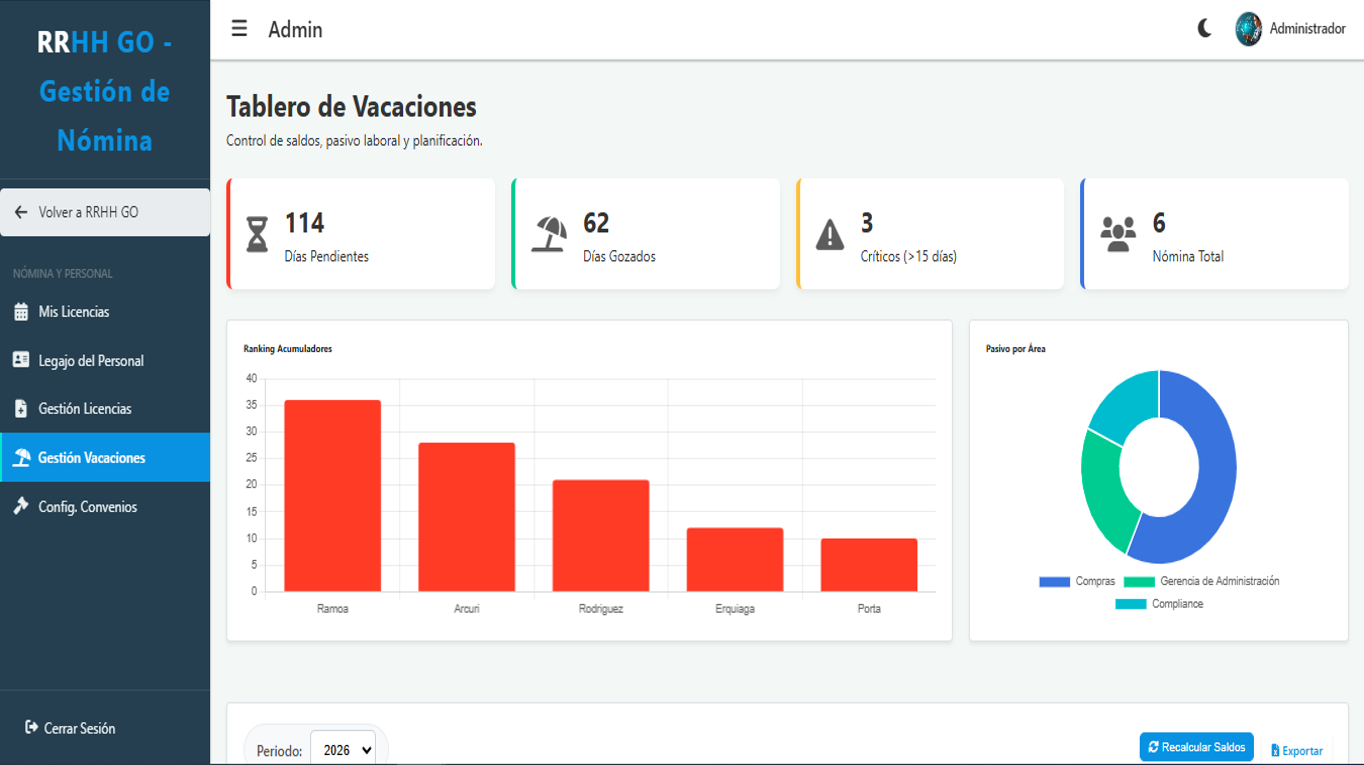The image size is (1364, 765).
Task: Click the ID card Legajo icon
Action: pyautogui.click(x=21, y=360)
